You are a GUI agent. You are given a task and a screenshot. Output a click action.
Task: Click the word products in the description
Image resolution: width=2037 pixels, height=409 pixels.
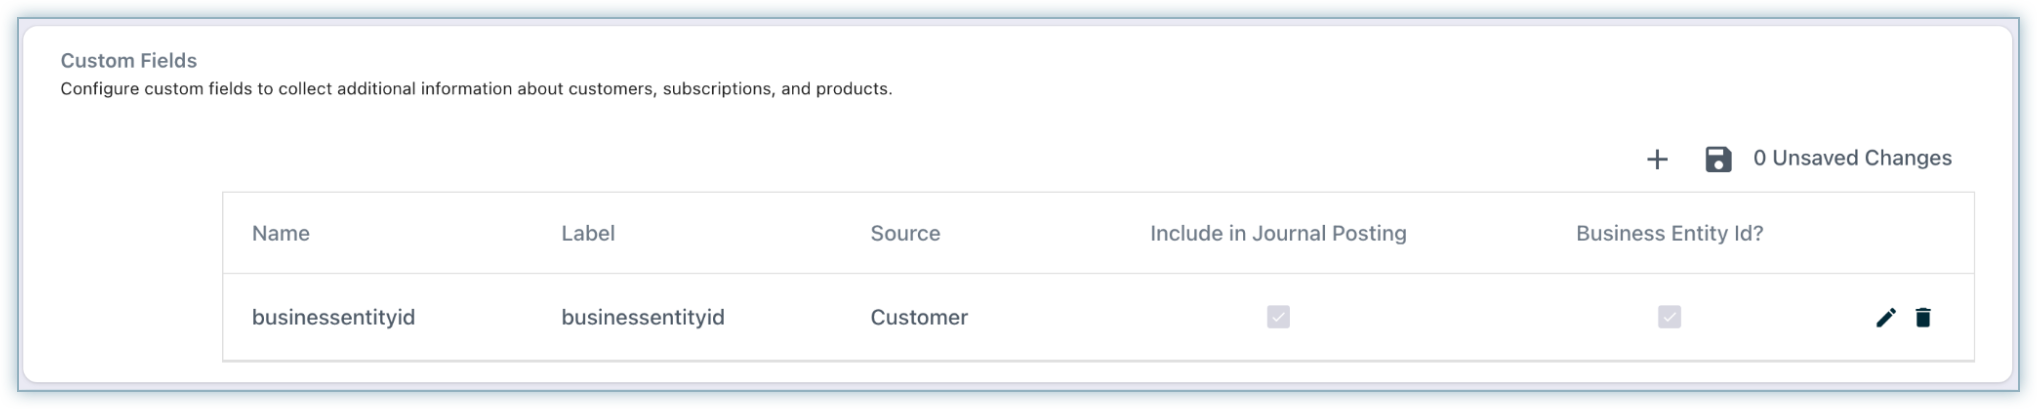851,89
